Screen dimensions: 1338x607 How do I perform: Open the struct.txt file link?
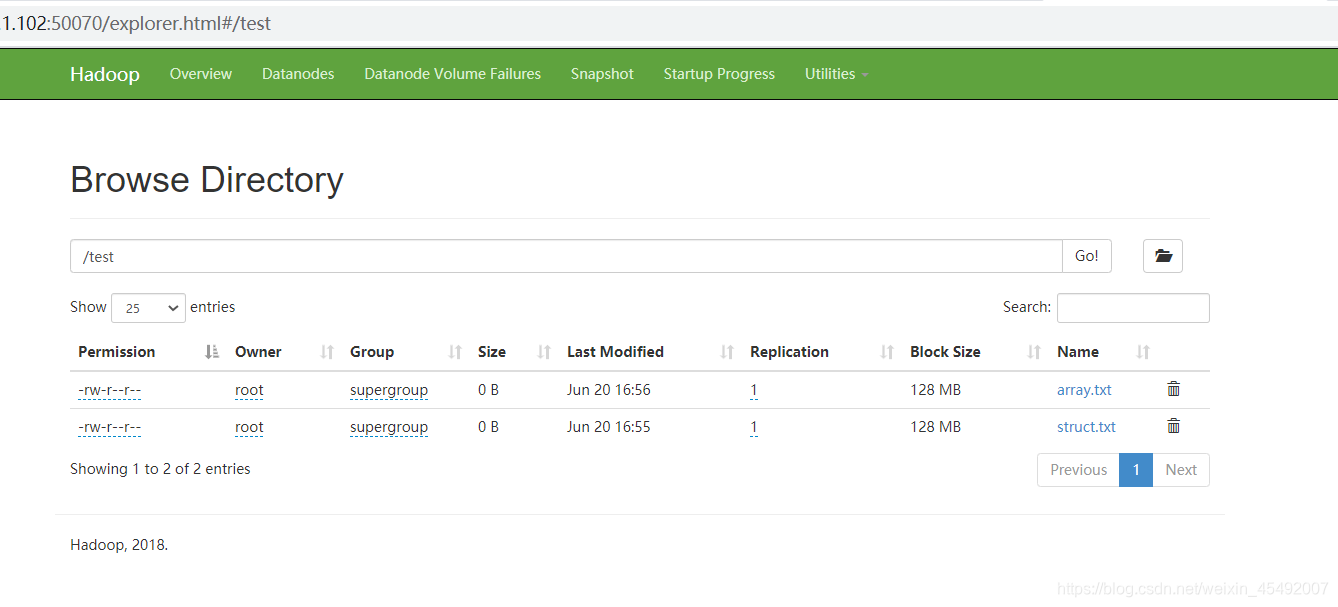1086,427
